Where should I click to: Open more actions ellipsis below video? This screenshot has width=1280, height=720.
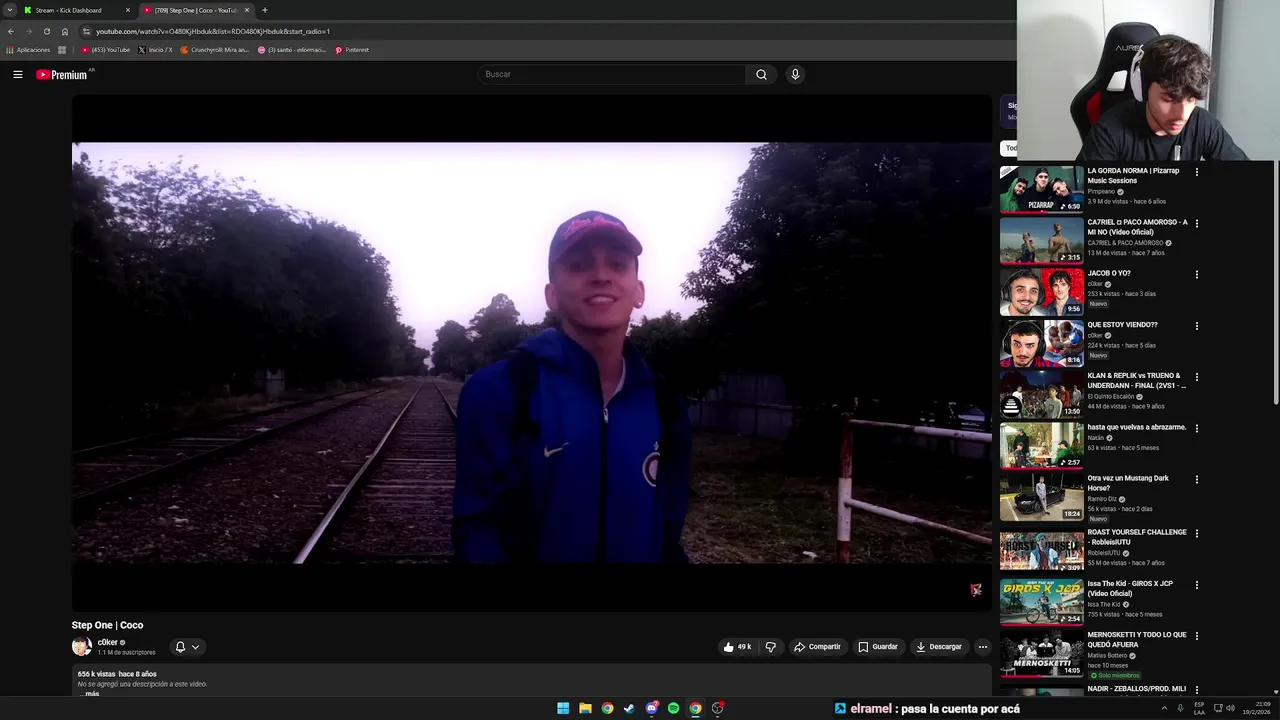pyautogui.click(x=982, y=647)
